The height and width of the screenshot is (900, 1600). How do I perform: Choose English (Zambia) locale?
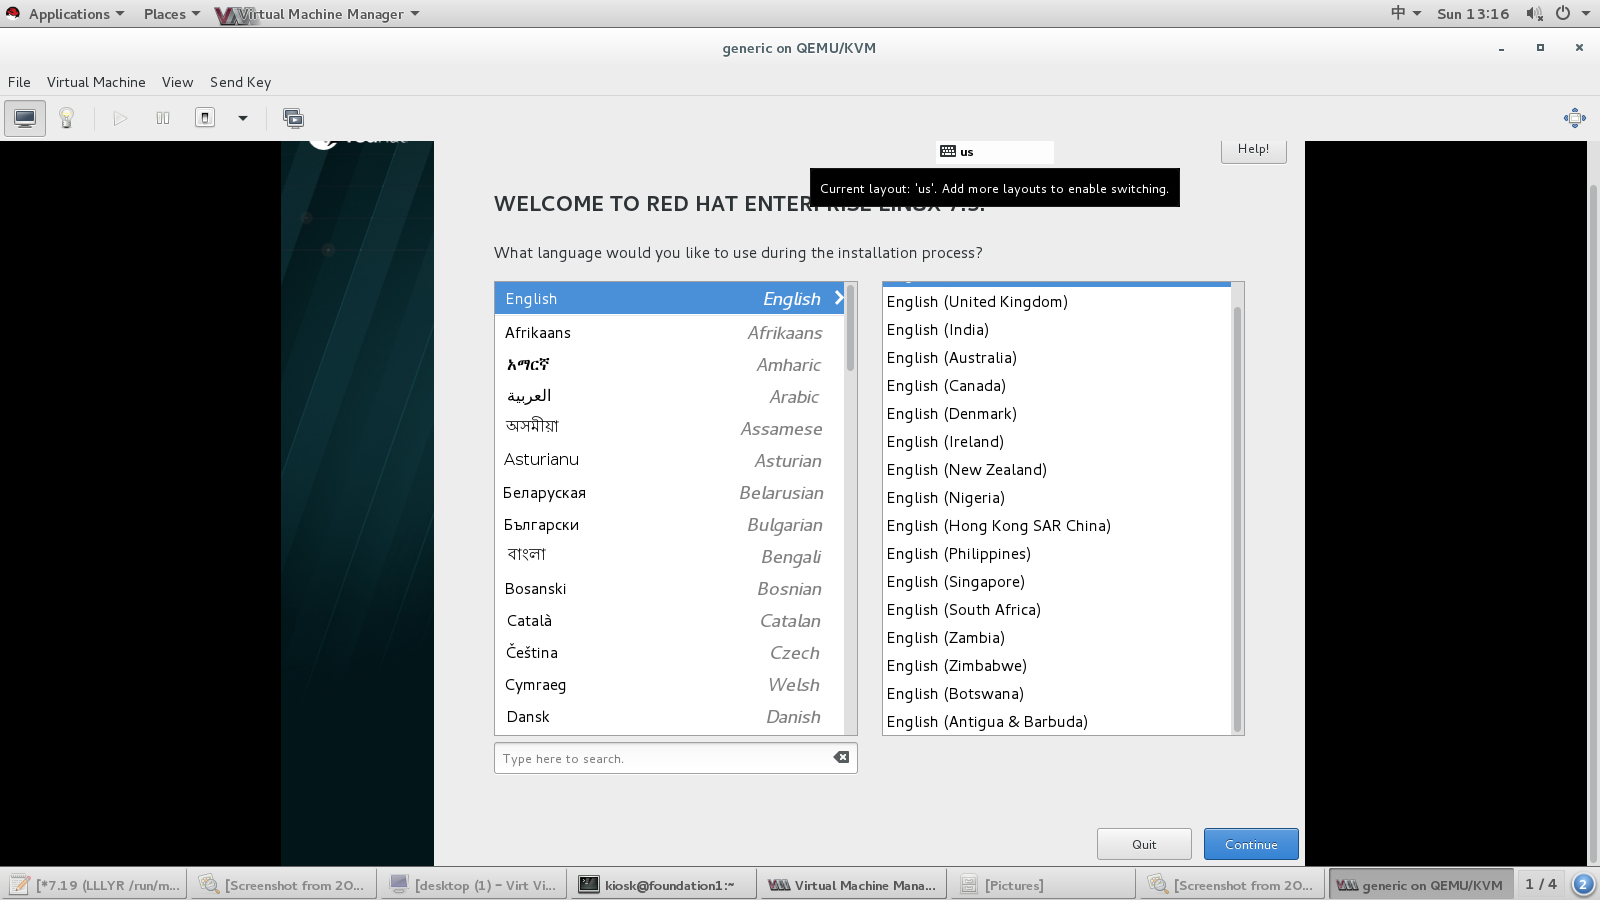[x=1056, y=637]
